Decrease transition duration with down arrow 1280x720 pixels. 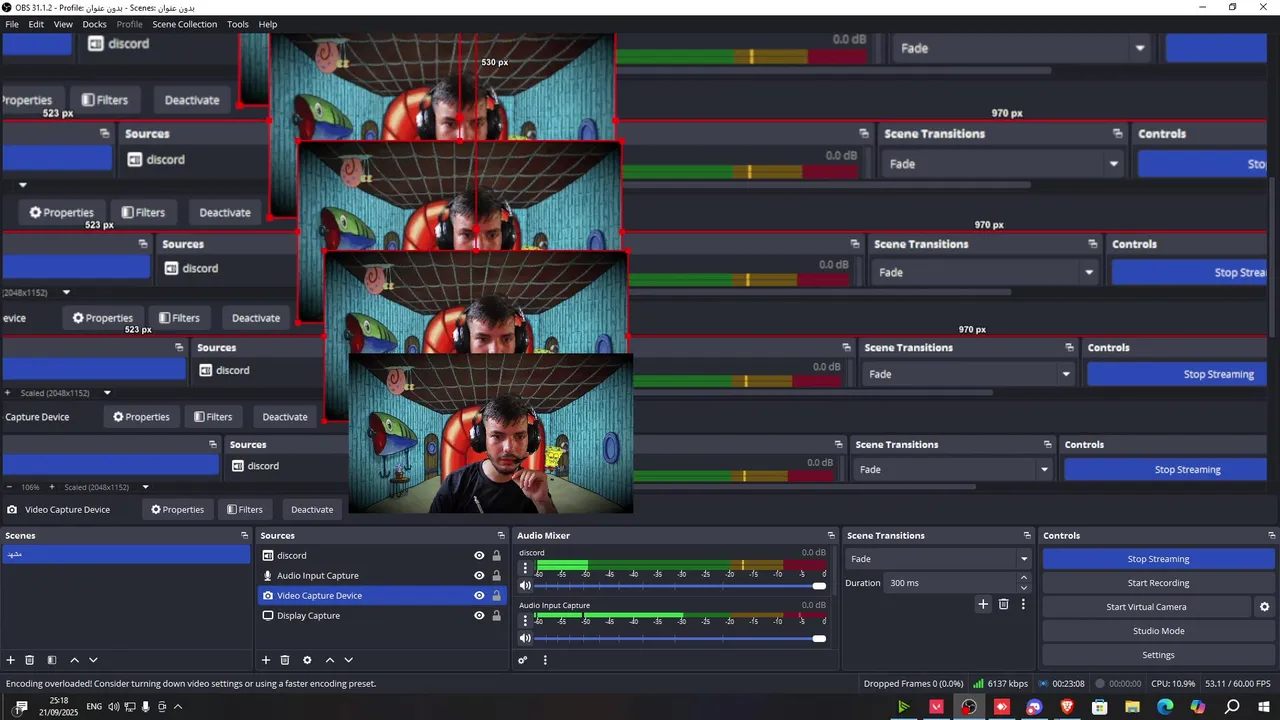point(1024,588)
